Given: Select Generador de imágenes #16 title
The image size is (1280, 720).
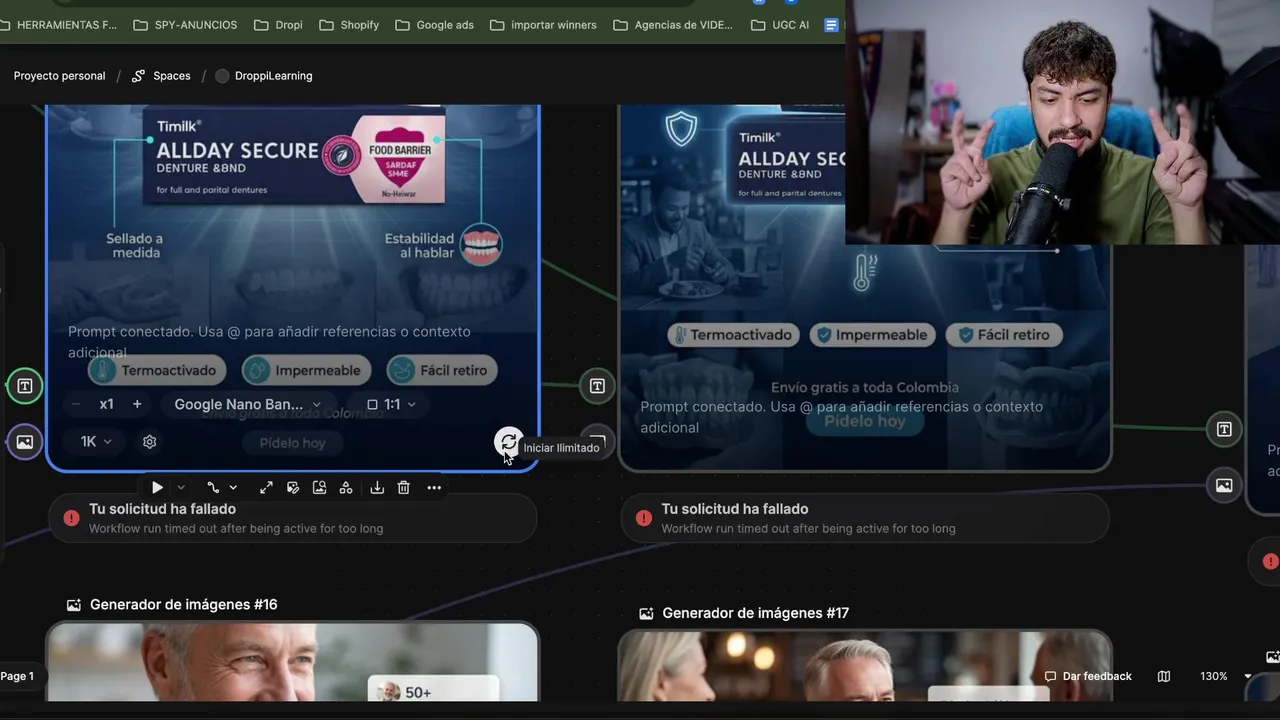Looking at the screenshot, I should (x=184, y=604).
